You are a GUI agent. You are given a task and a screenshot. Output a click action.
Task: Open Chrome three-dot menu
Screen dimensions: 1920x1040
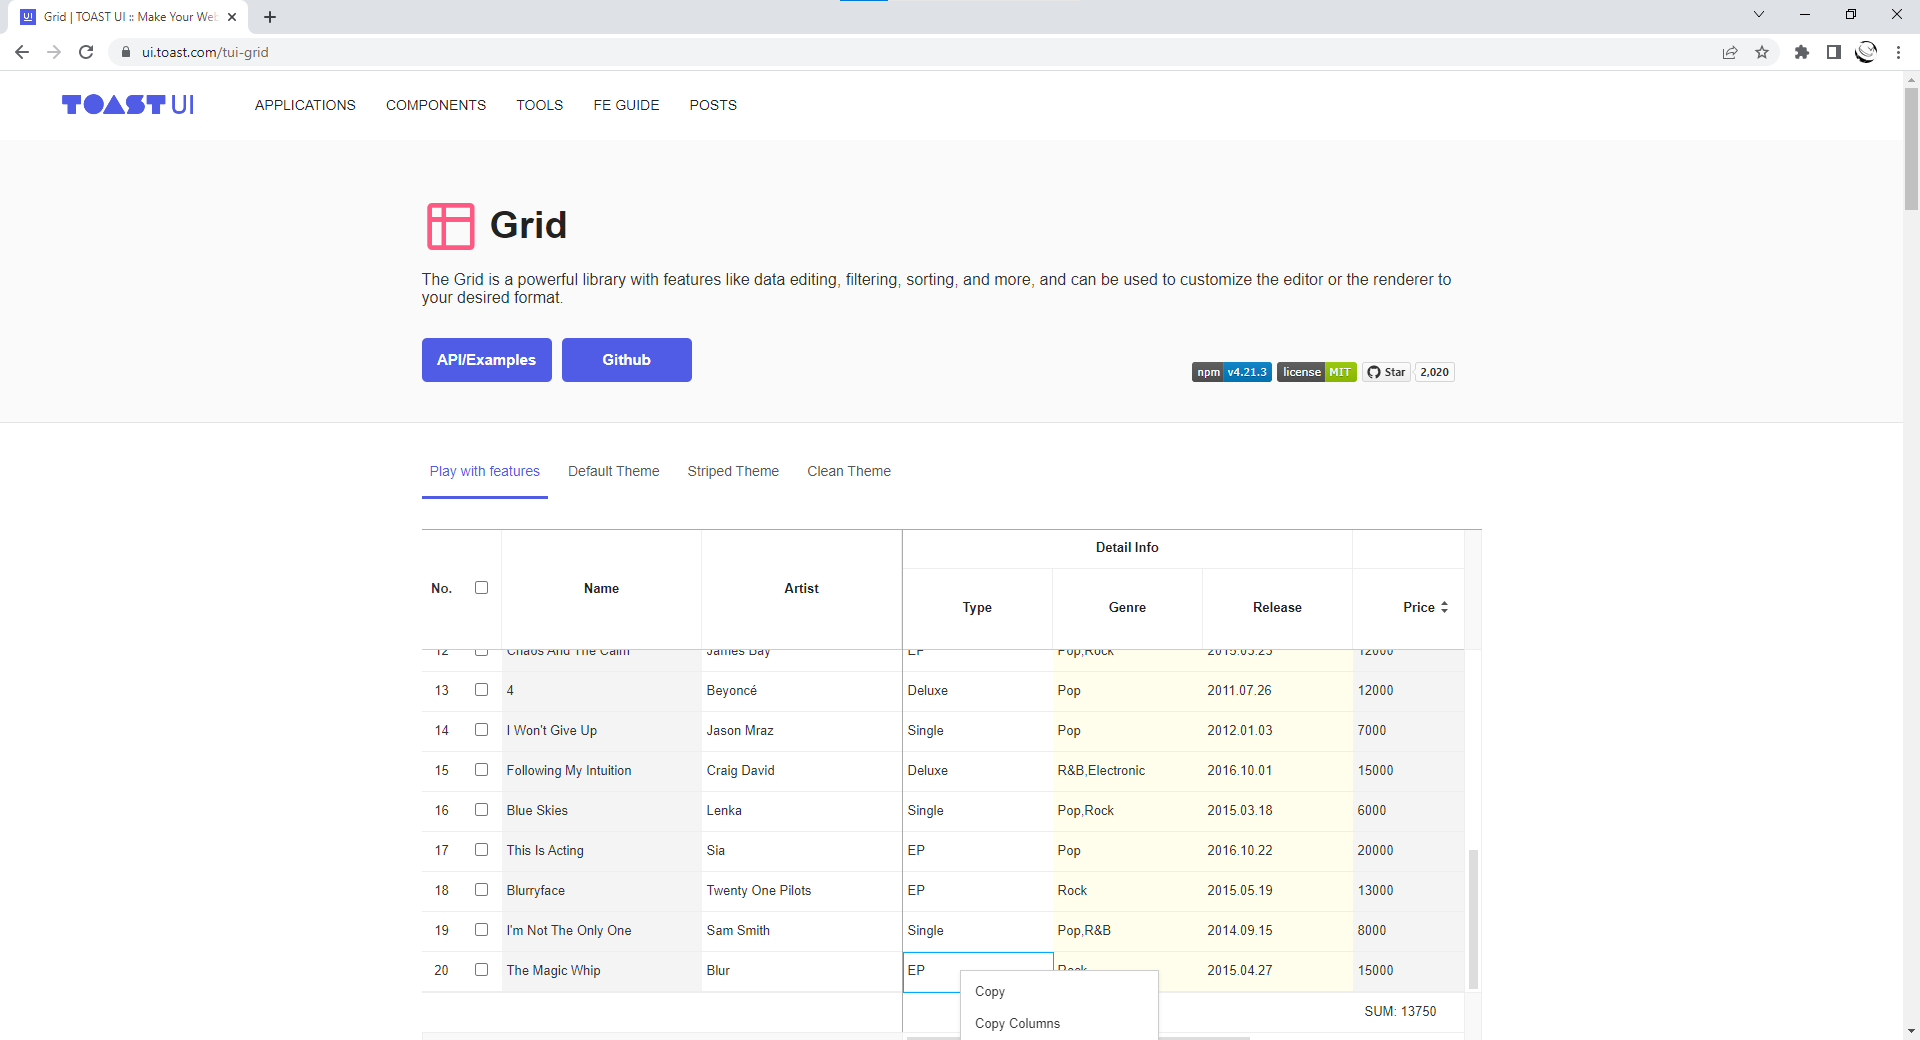coord(1898,52)
